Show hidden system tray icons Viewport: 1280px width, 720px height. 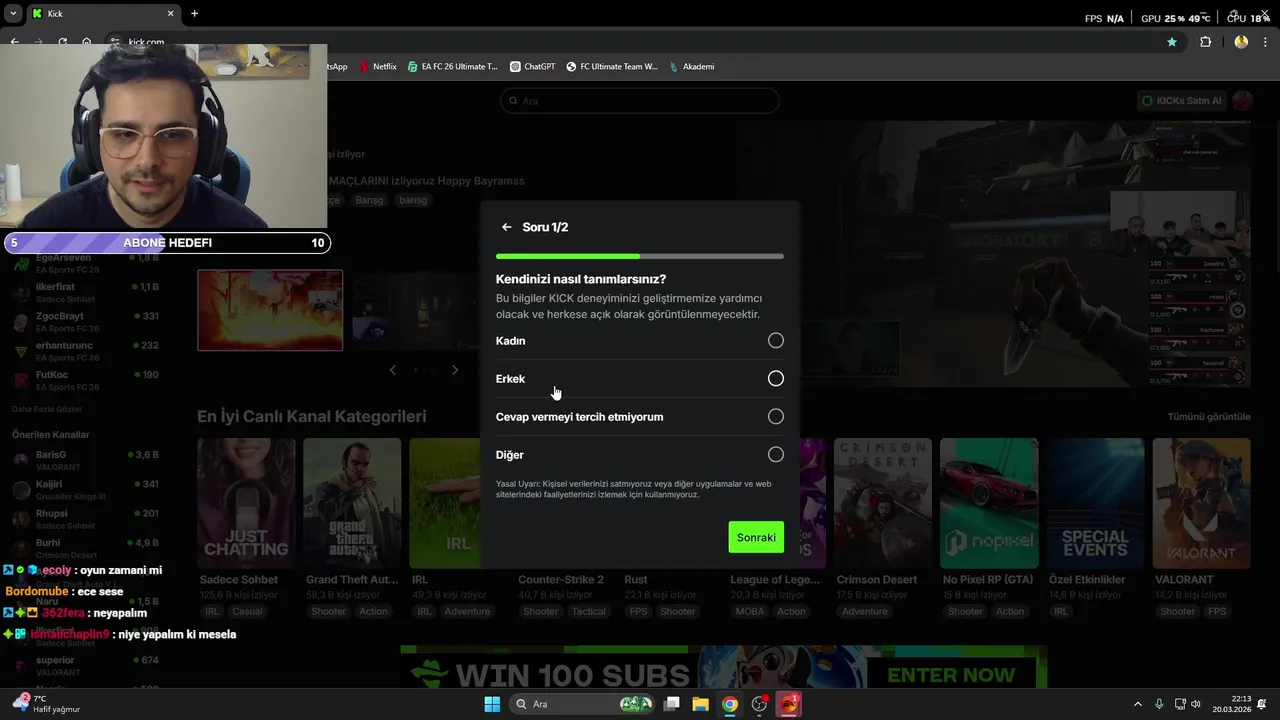(1137, 704)
